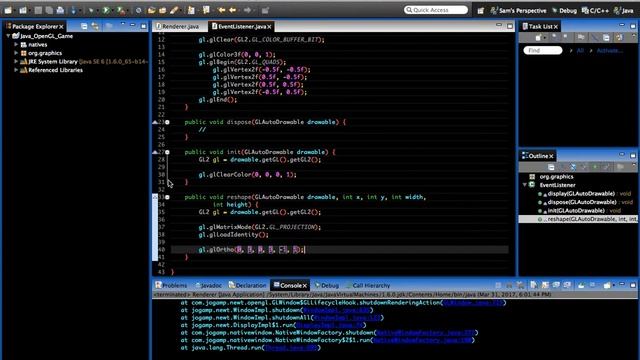
Task: Open the Javadoc tab
Action: pyautogui.click(x=208, y=285)
